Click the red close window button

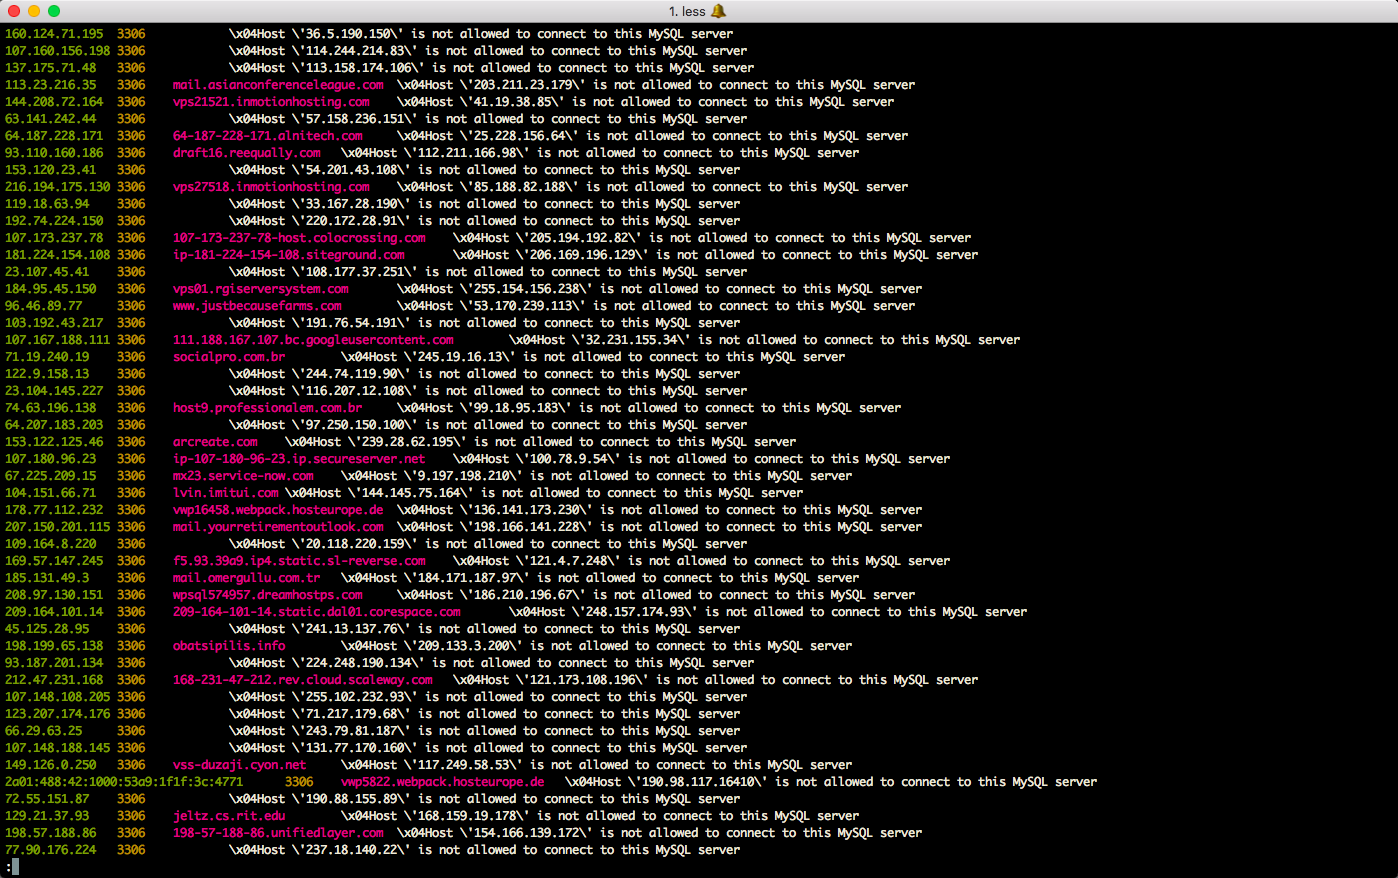click(14, 11)
